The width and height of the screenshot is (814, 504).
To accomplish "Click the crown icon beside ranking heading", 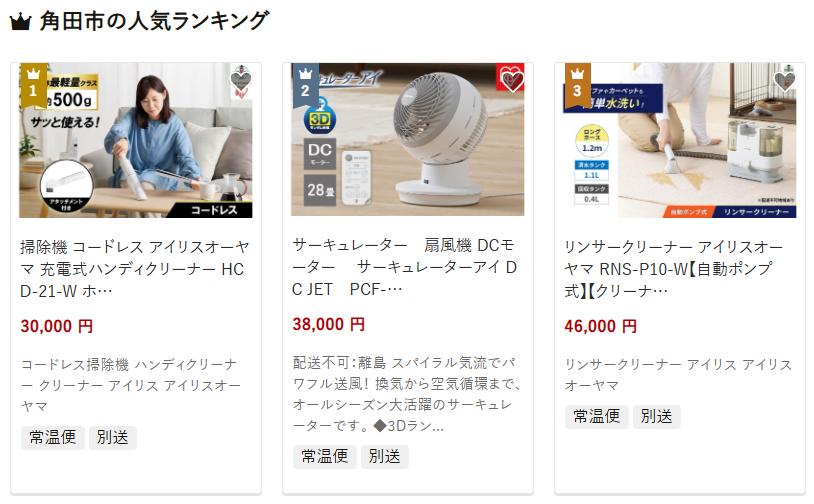I will click(x=20, y=22).
